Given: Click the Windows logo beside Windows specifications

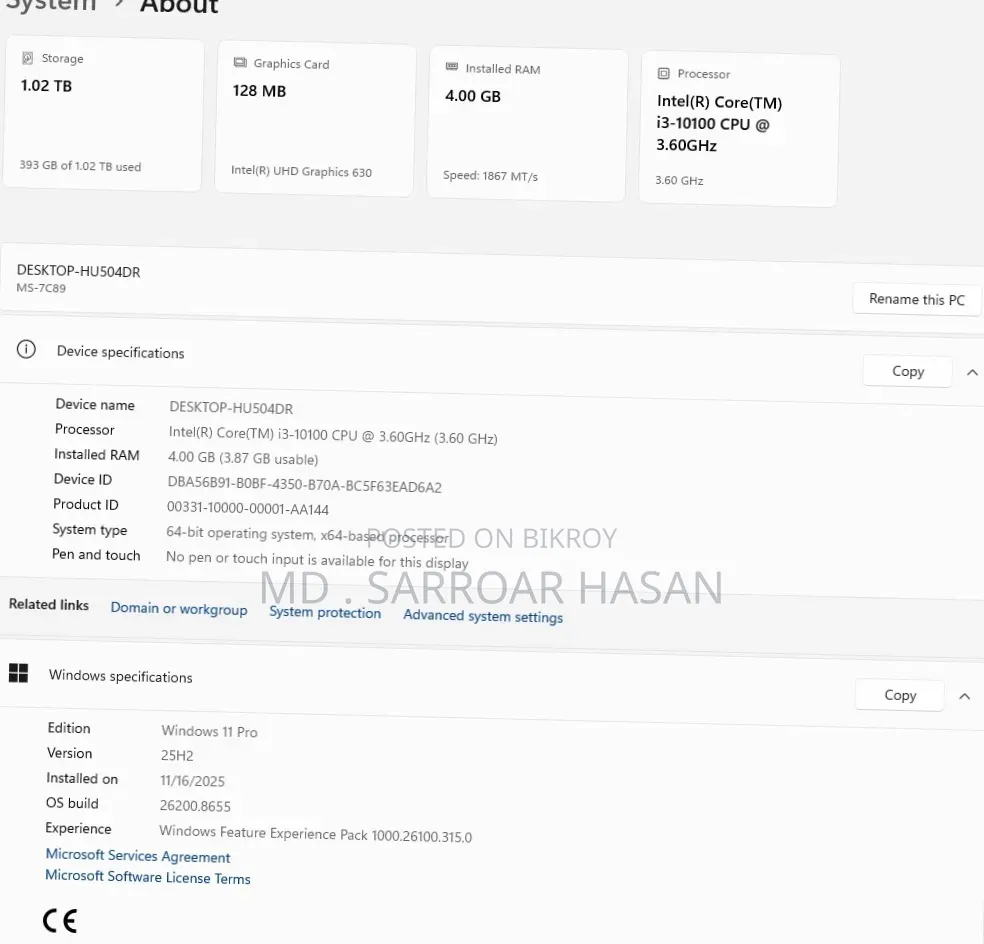Looking at the screenshot, I should pyautogui.click(x=18, y=673).
